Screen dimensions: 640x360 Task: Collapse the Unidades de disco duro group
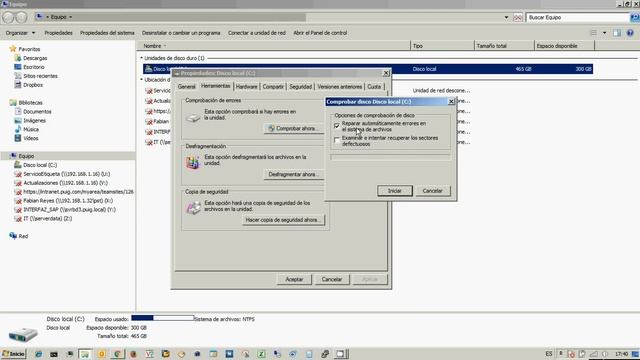click(142, 58)
